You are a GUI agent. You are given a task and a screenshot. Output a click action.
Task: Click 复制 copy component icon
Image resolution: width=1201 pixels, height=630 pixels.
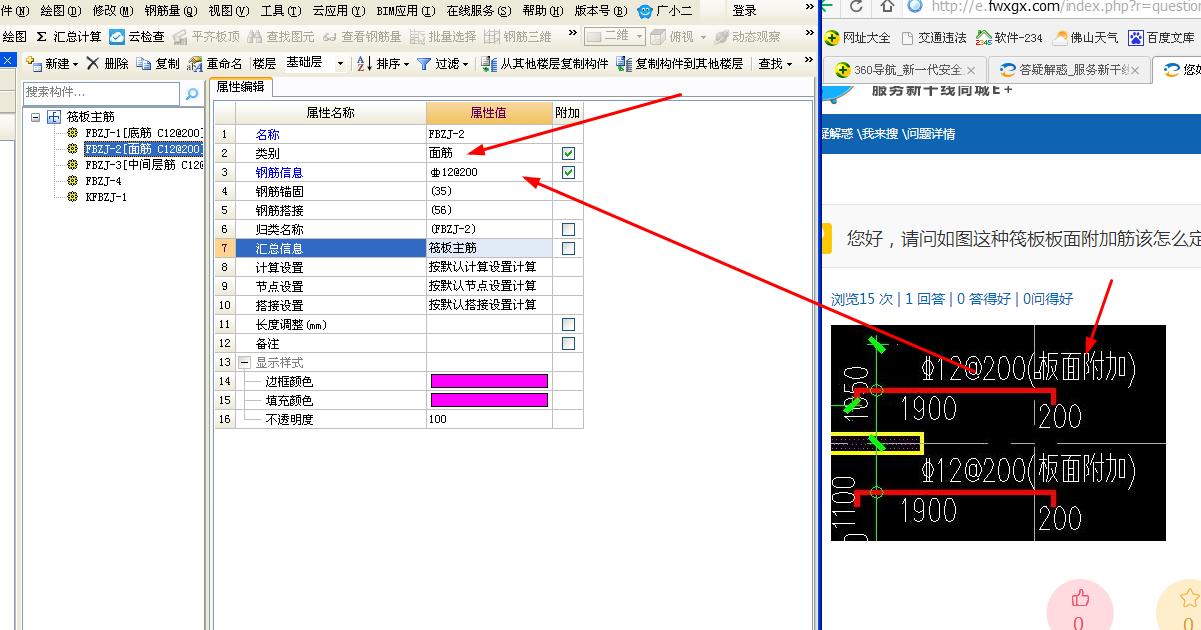pyautogui.click(x=144, y=63)
